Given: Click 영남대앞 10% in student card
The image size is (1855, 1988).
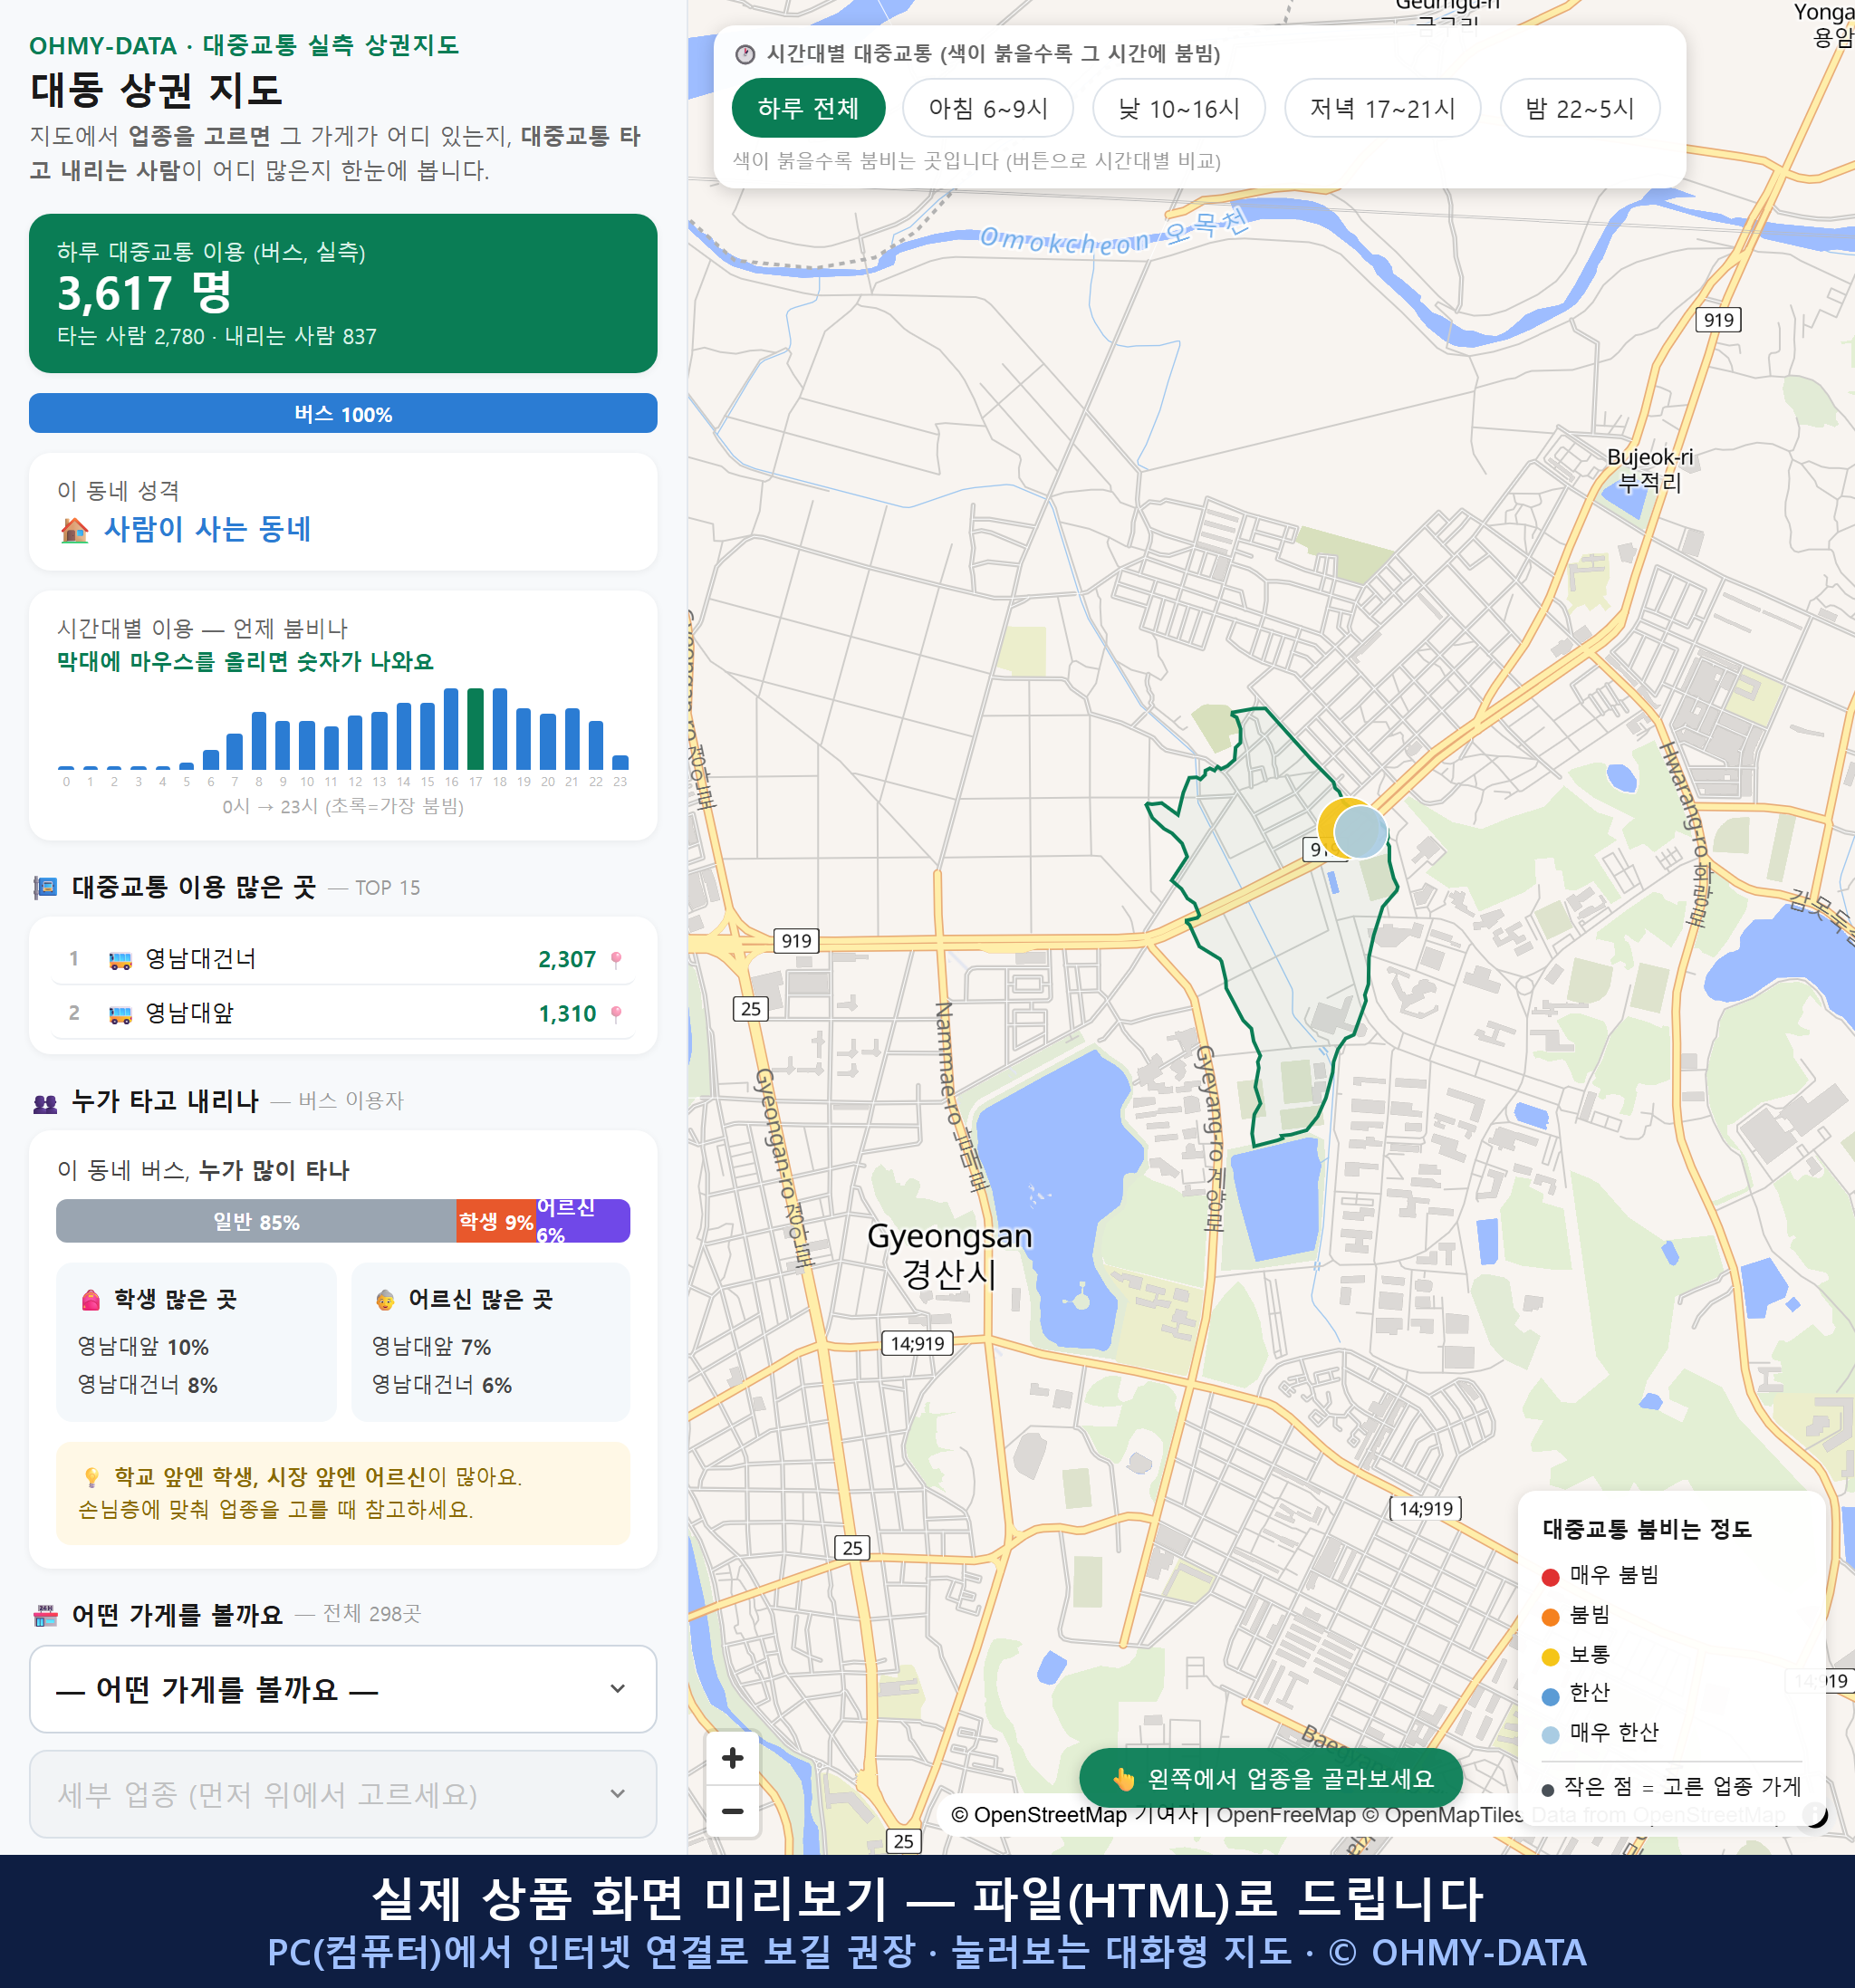Looking at the screenshot, I should (144, 1347).
